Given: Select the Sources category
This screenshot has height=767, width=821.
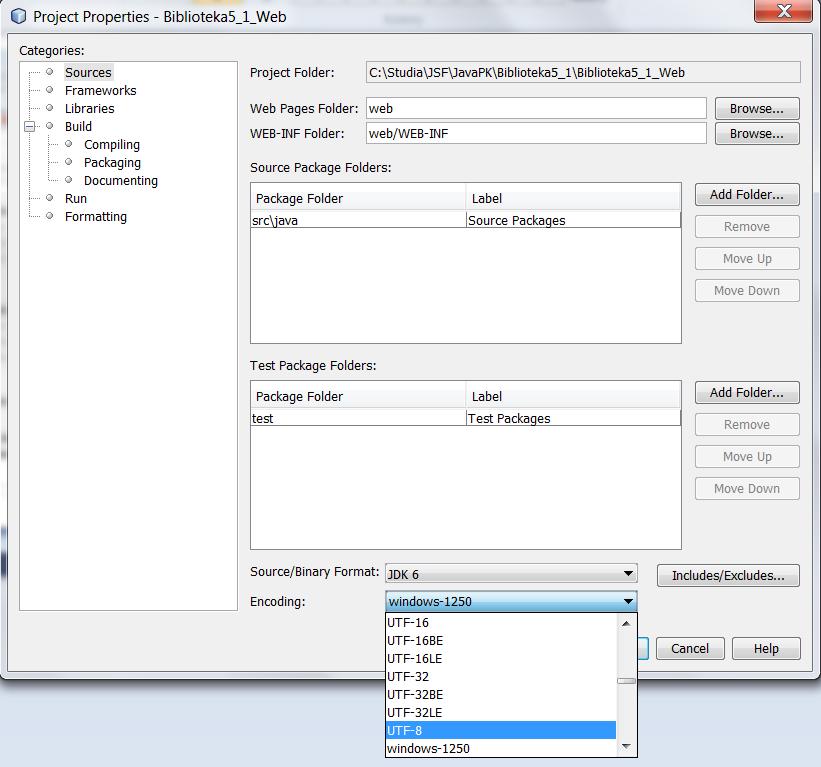Looking at the screenshot, I should [x=88, y=72].
